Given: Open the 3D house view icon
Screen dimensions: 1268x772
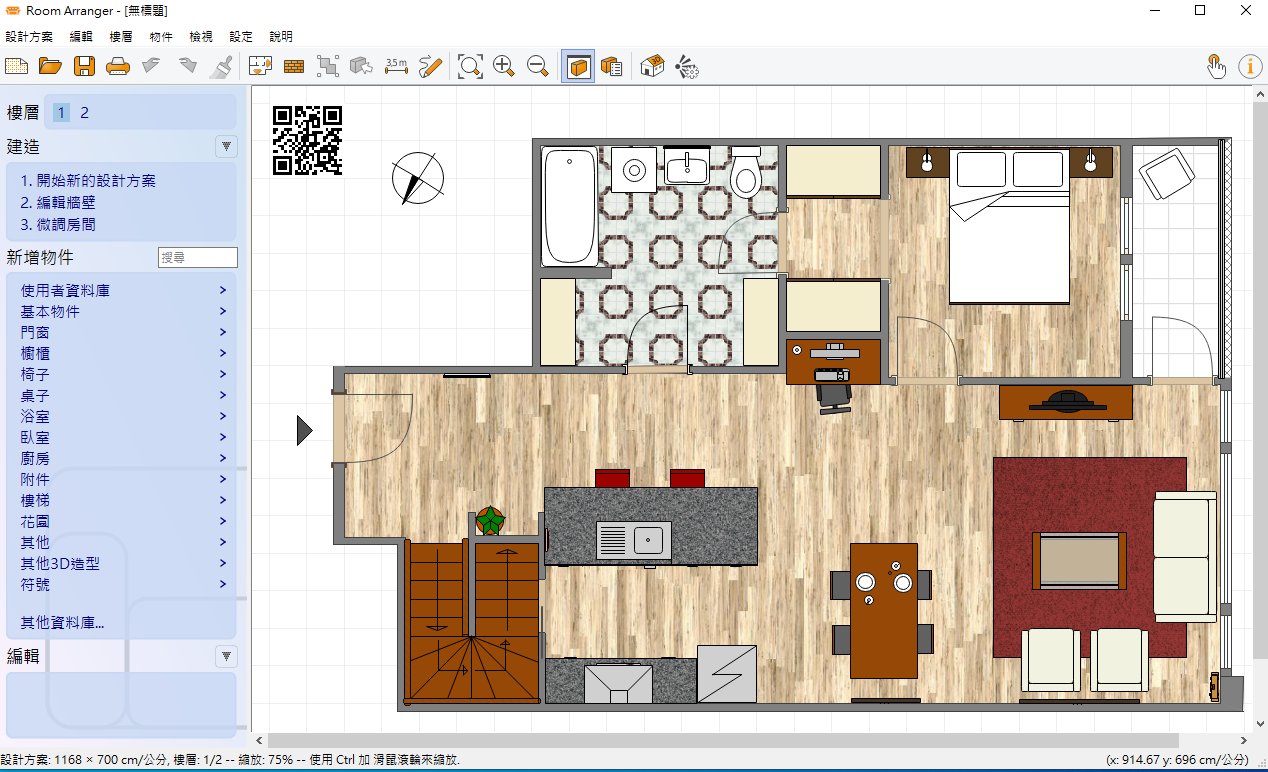Looking at the screenshot, I should [652, 67].
